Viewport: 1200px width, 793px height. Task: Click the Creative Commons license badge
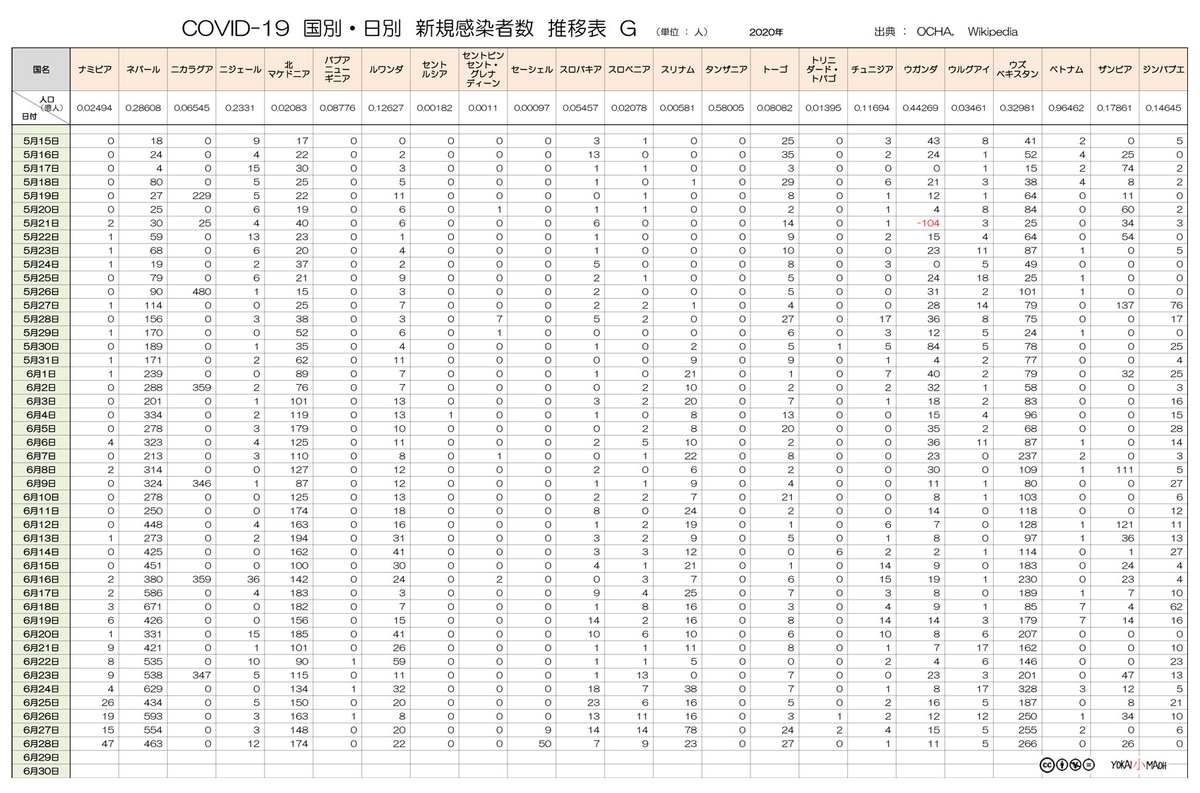click(x=1067, y=765)
